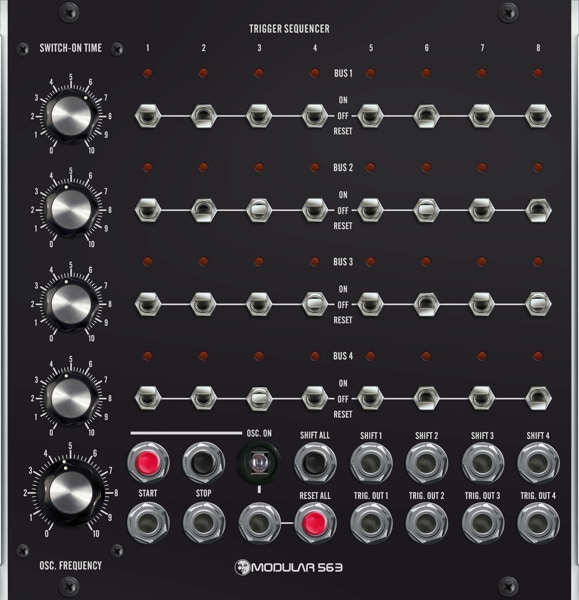Click the TRIG. OUT 4 jack
Screen dimensions: 579x600
[538, 523]
